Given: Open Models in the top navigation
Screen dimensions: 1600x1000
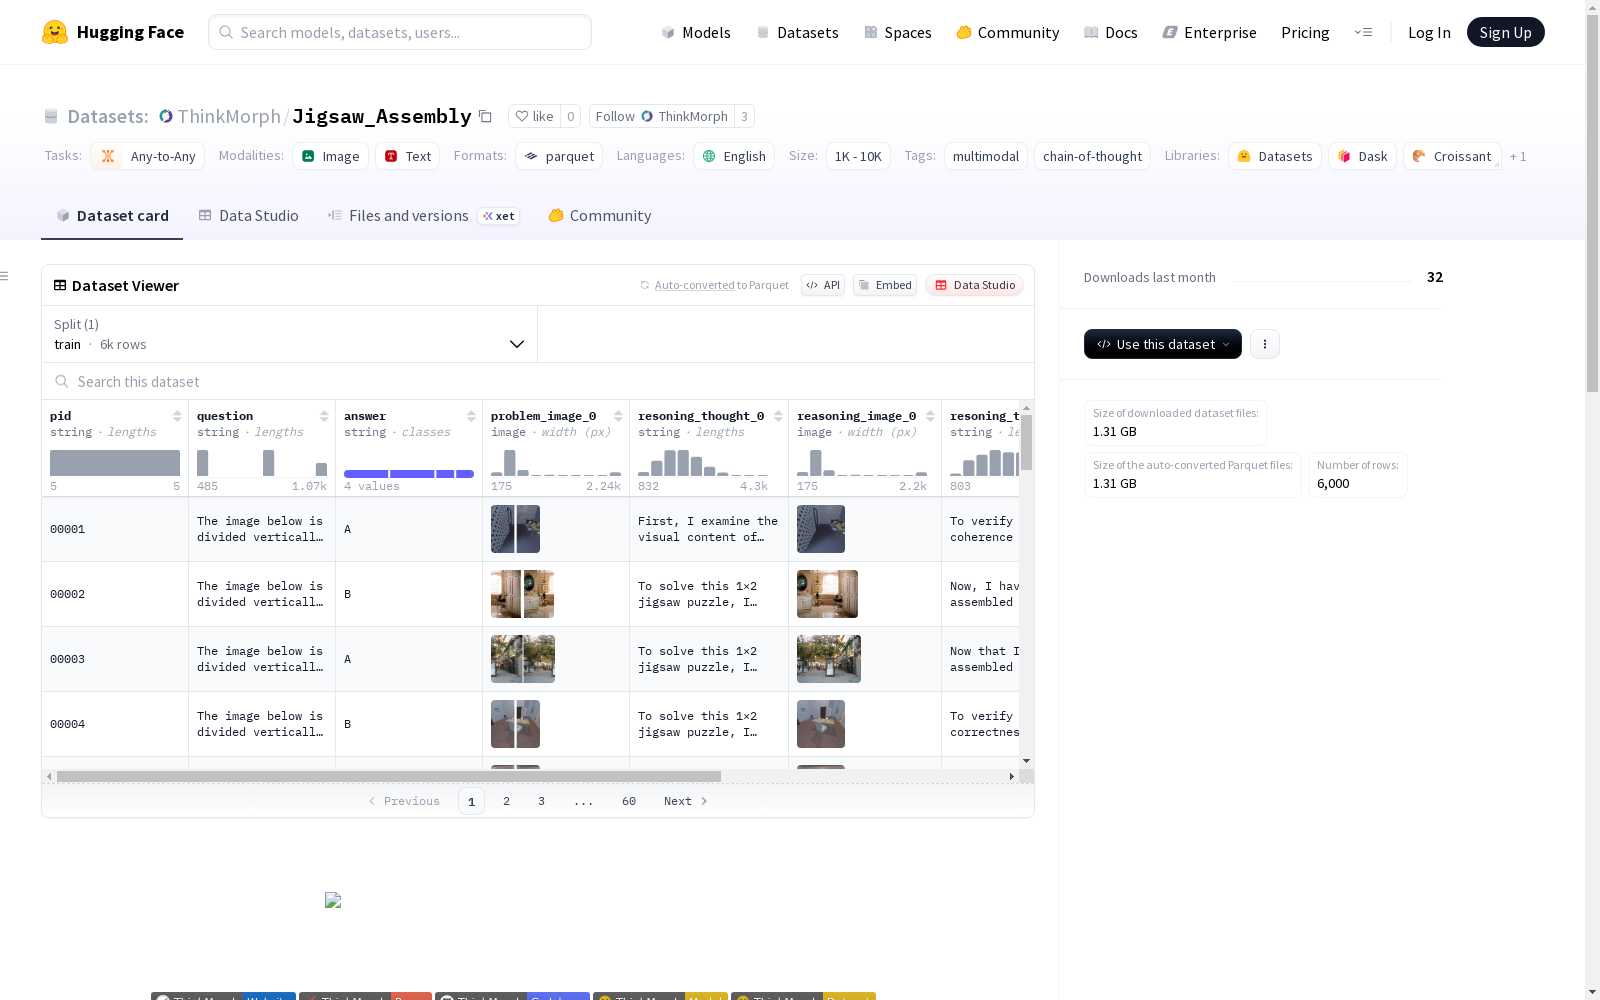Looking at the screenshot, I should (x=696, y=32).
